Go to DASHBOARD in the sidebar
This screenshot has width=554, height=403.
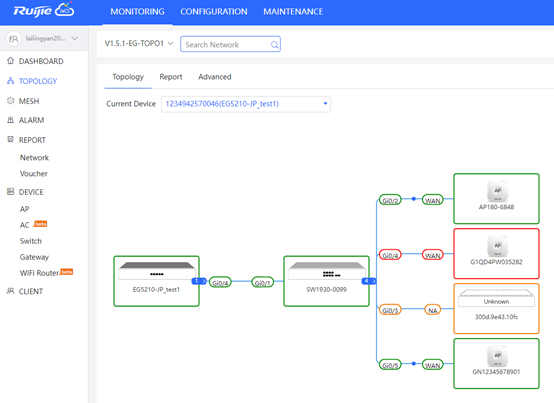(x=41, y=61)
